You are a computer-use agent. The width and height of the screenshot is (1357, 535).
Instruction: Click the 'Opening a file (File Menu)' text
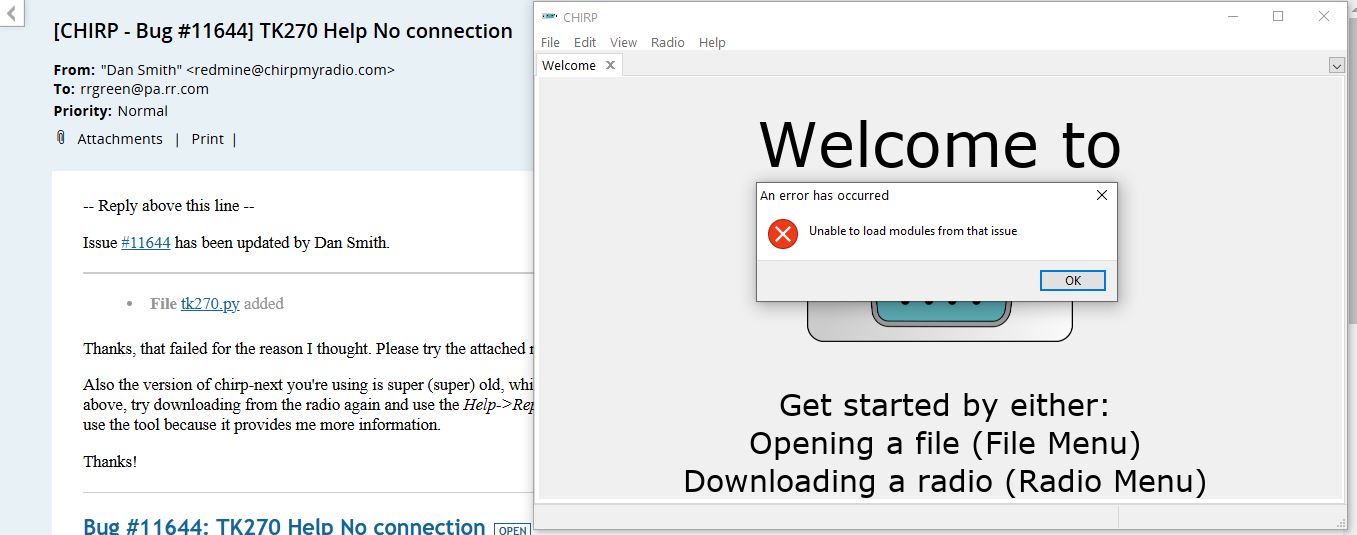click(x=945, y=443)
